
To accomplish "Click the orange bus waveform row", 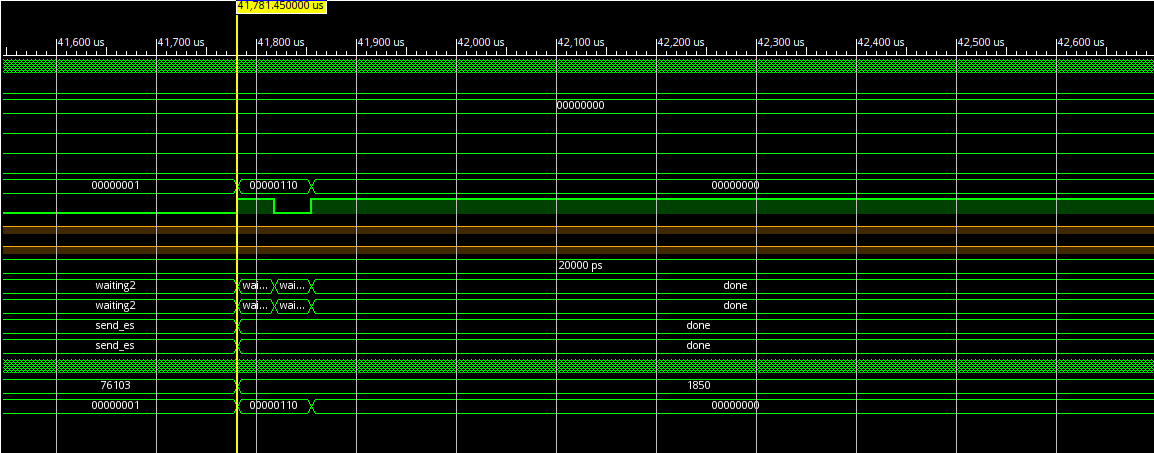I will click(x=580, y=230).
